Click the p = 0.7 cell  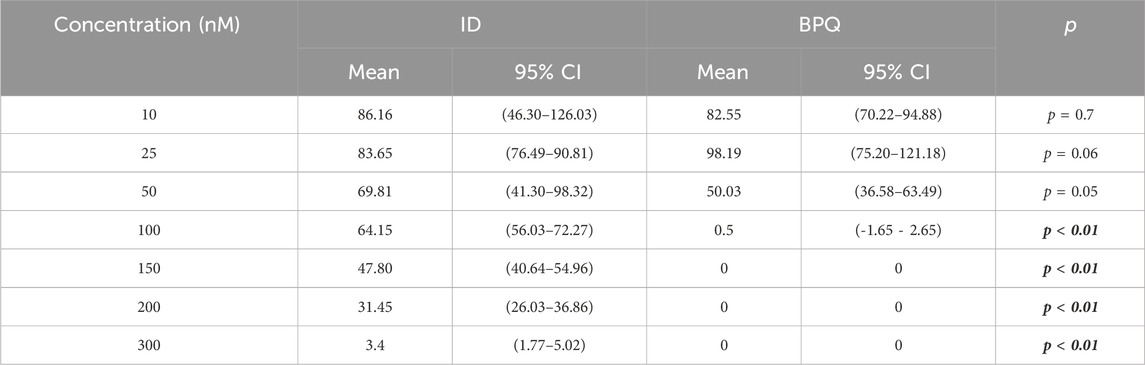[x=1069, y=115]
